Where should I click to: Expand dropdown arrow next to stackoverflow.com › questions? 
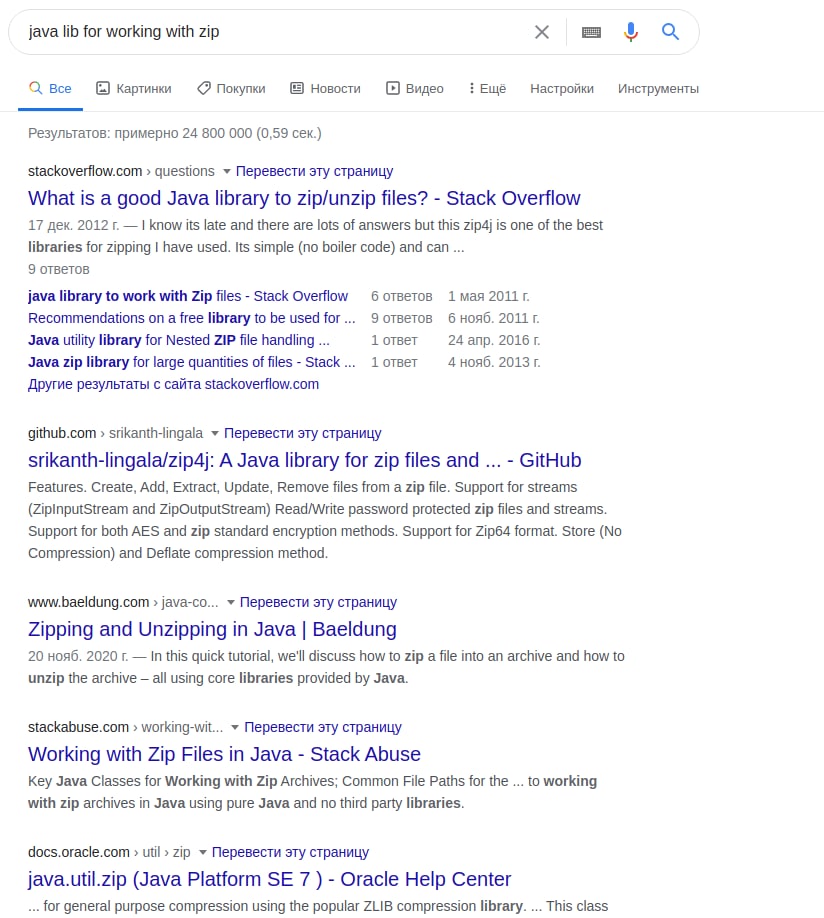(x=227, y=172)
